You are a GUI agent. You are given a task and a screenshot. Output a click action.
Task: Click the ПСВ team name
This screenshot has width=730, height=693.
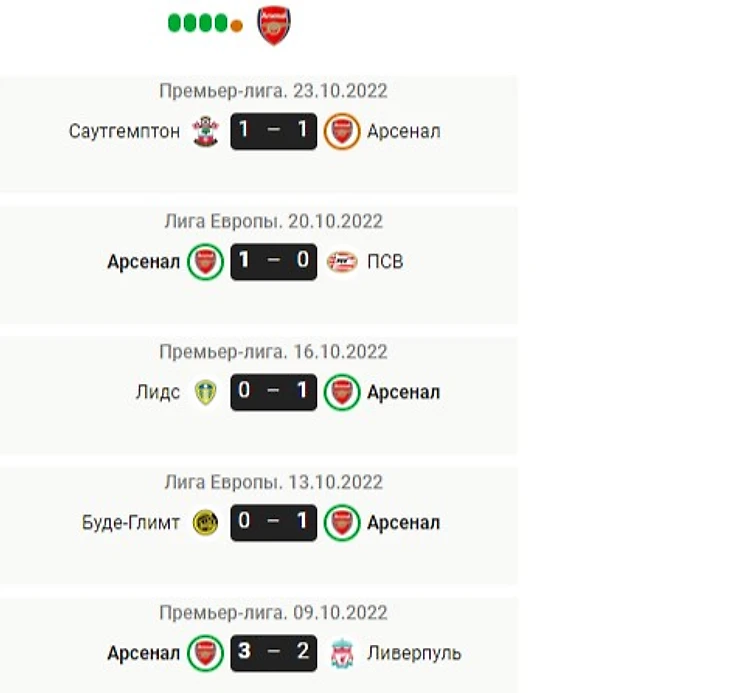[385, 262]
